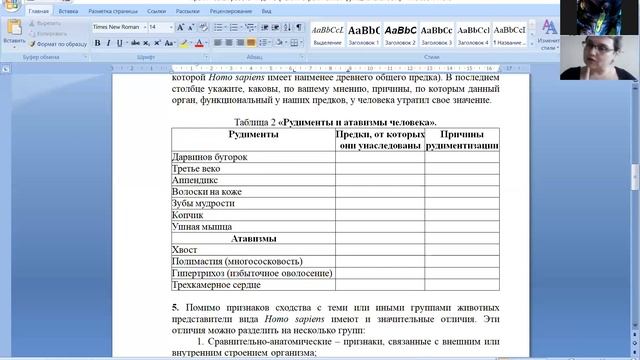
Task: Align text right
Action: click(x=240, y=43)
